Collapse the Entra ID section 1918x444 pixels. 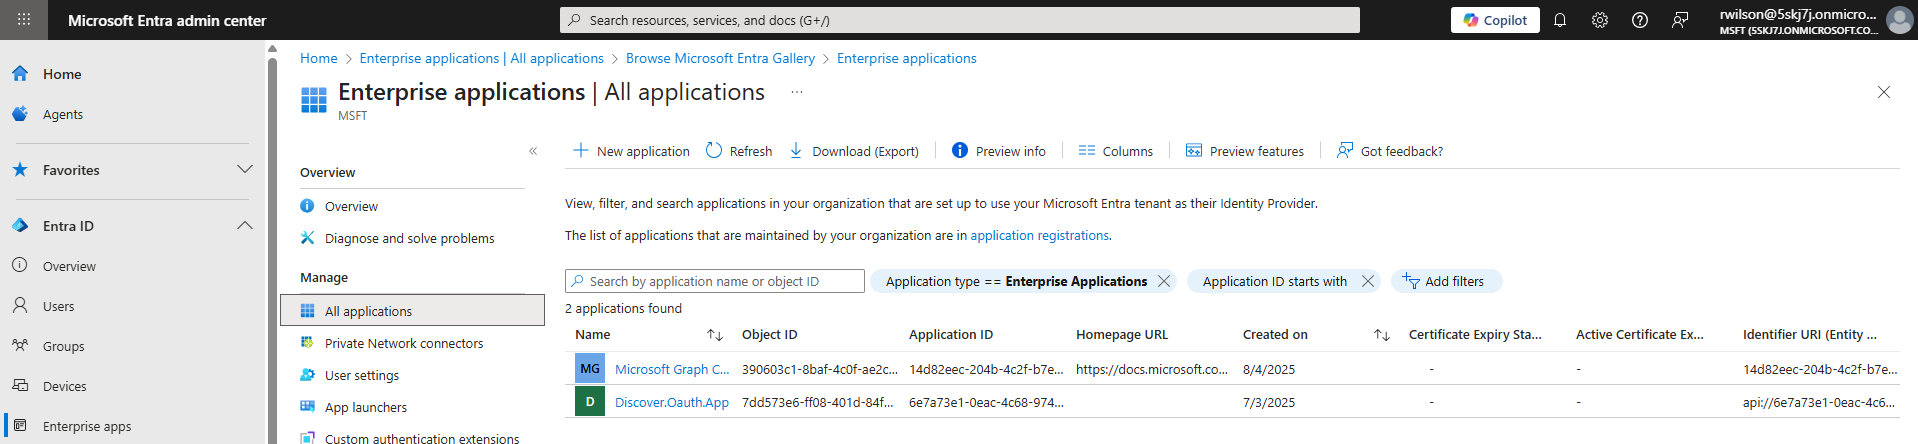pos(244,226)
